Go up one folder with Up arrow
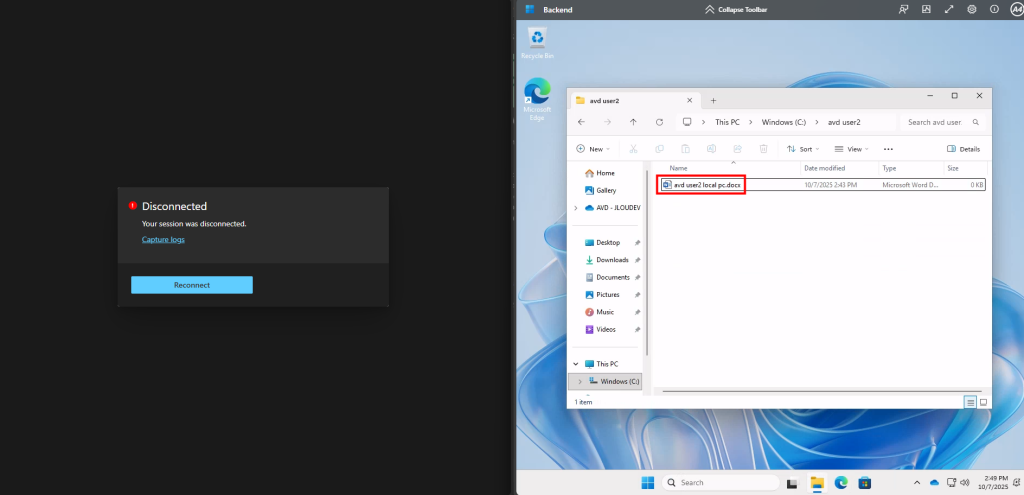The height and width of the screenshot is (495, 1024). 633,122
